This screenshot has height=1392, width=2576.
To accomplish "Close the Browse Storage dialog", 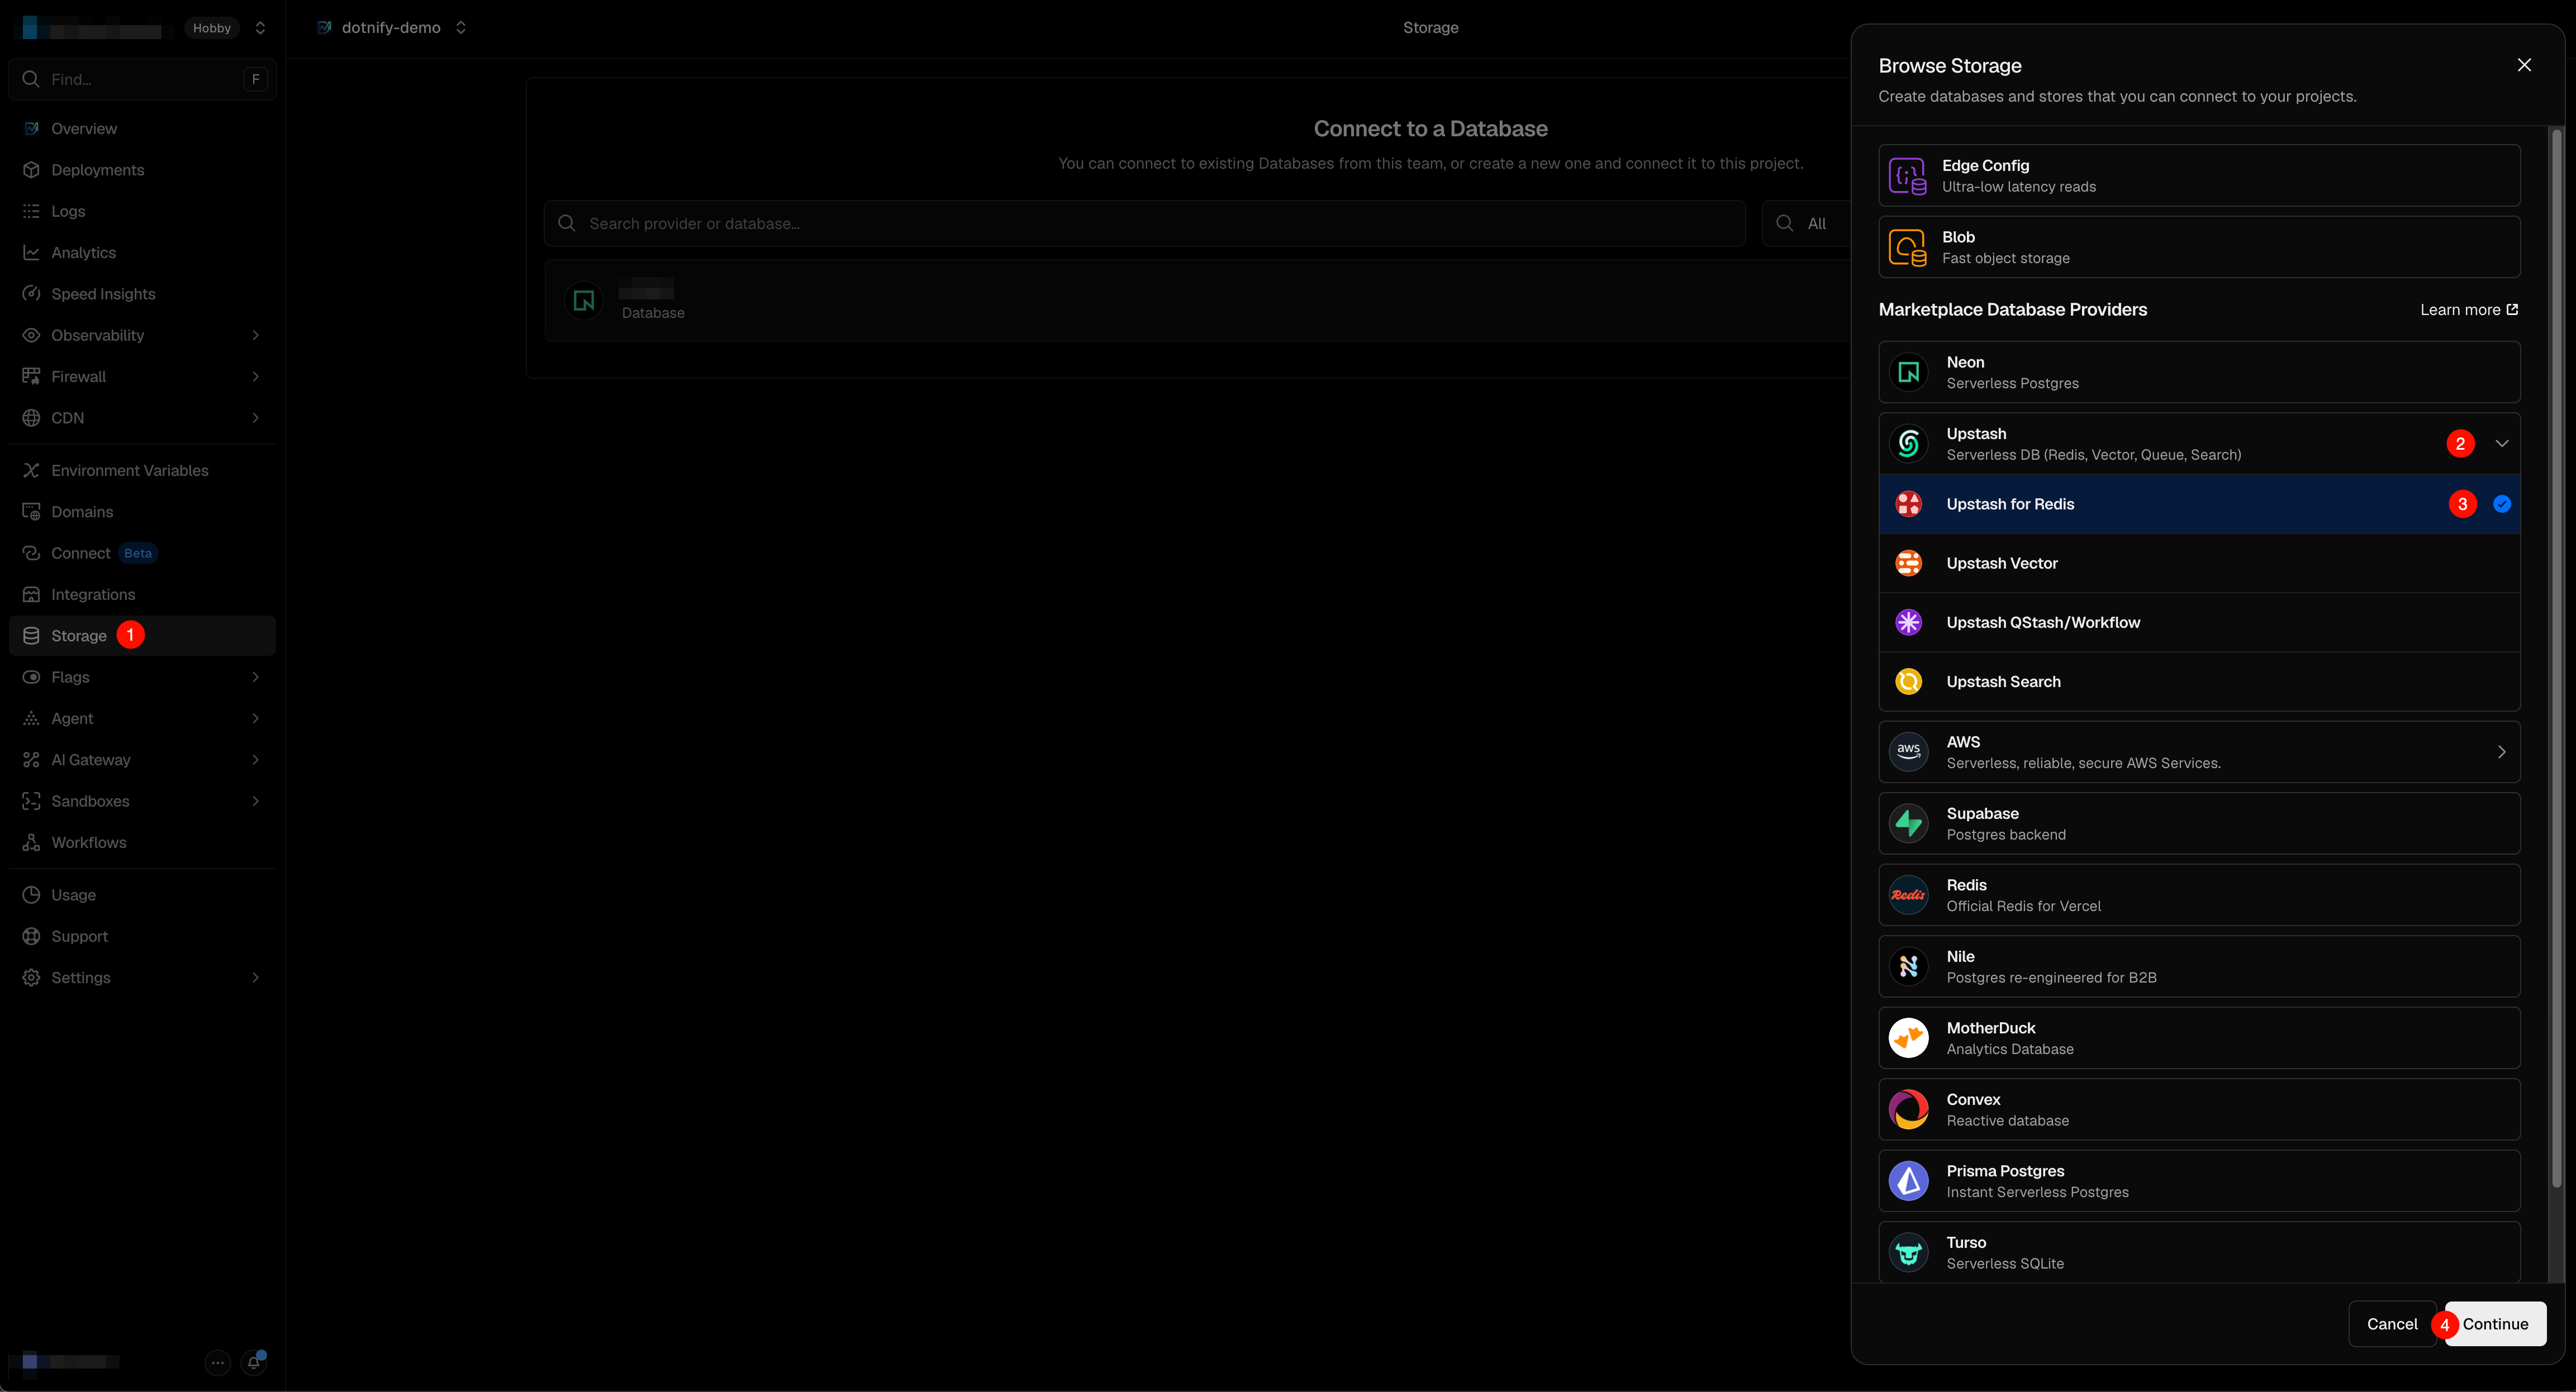I will tap(2524, 65).
